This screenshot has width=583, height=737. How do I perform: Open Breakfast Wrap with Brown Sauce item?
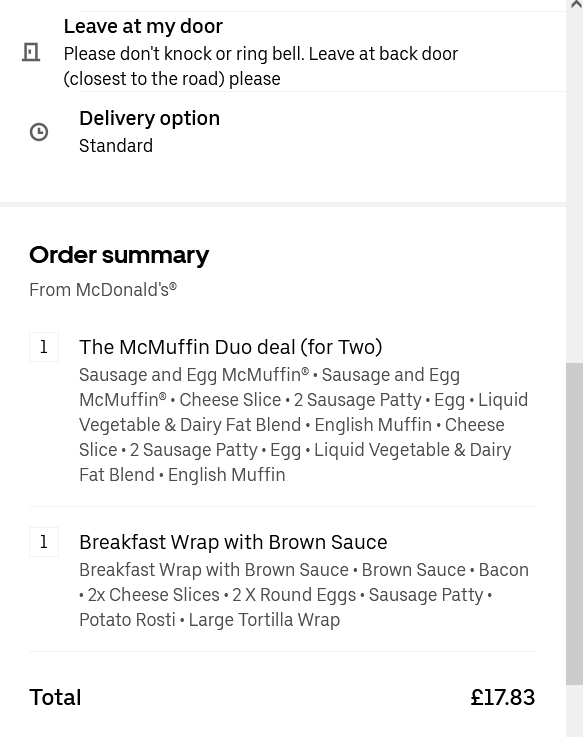click(x=233, y=542)
